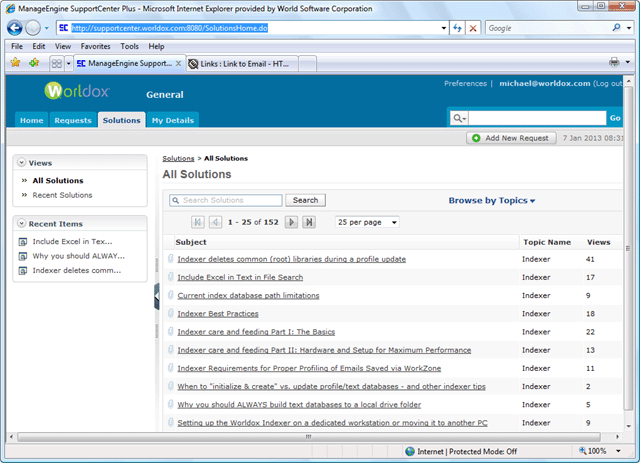
Task: Open the File menu
Action: [17, 46]
